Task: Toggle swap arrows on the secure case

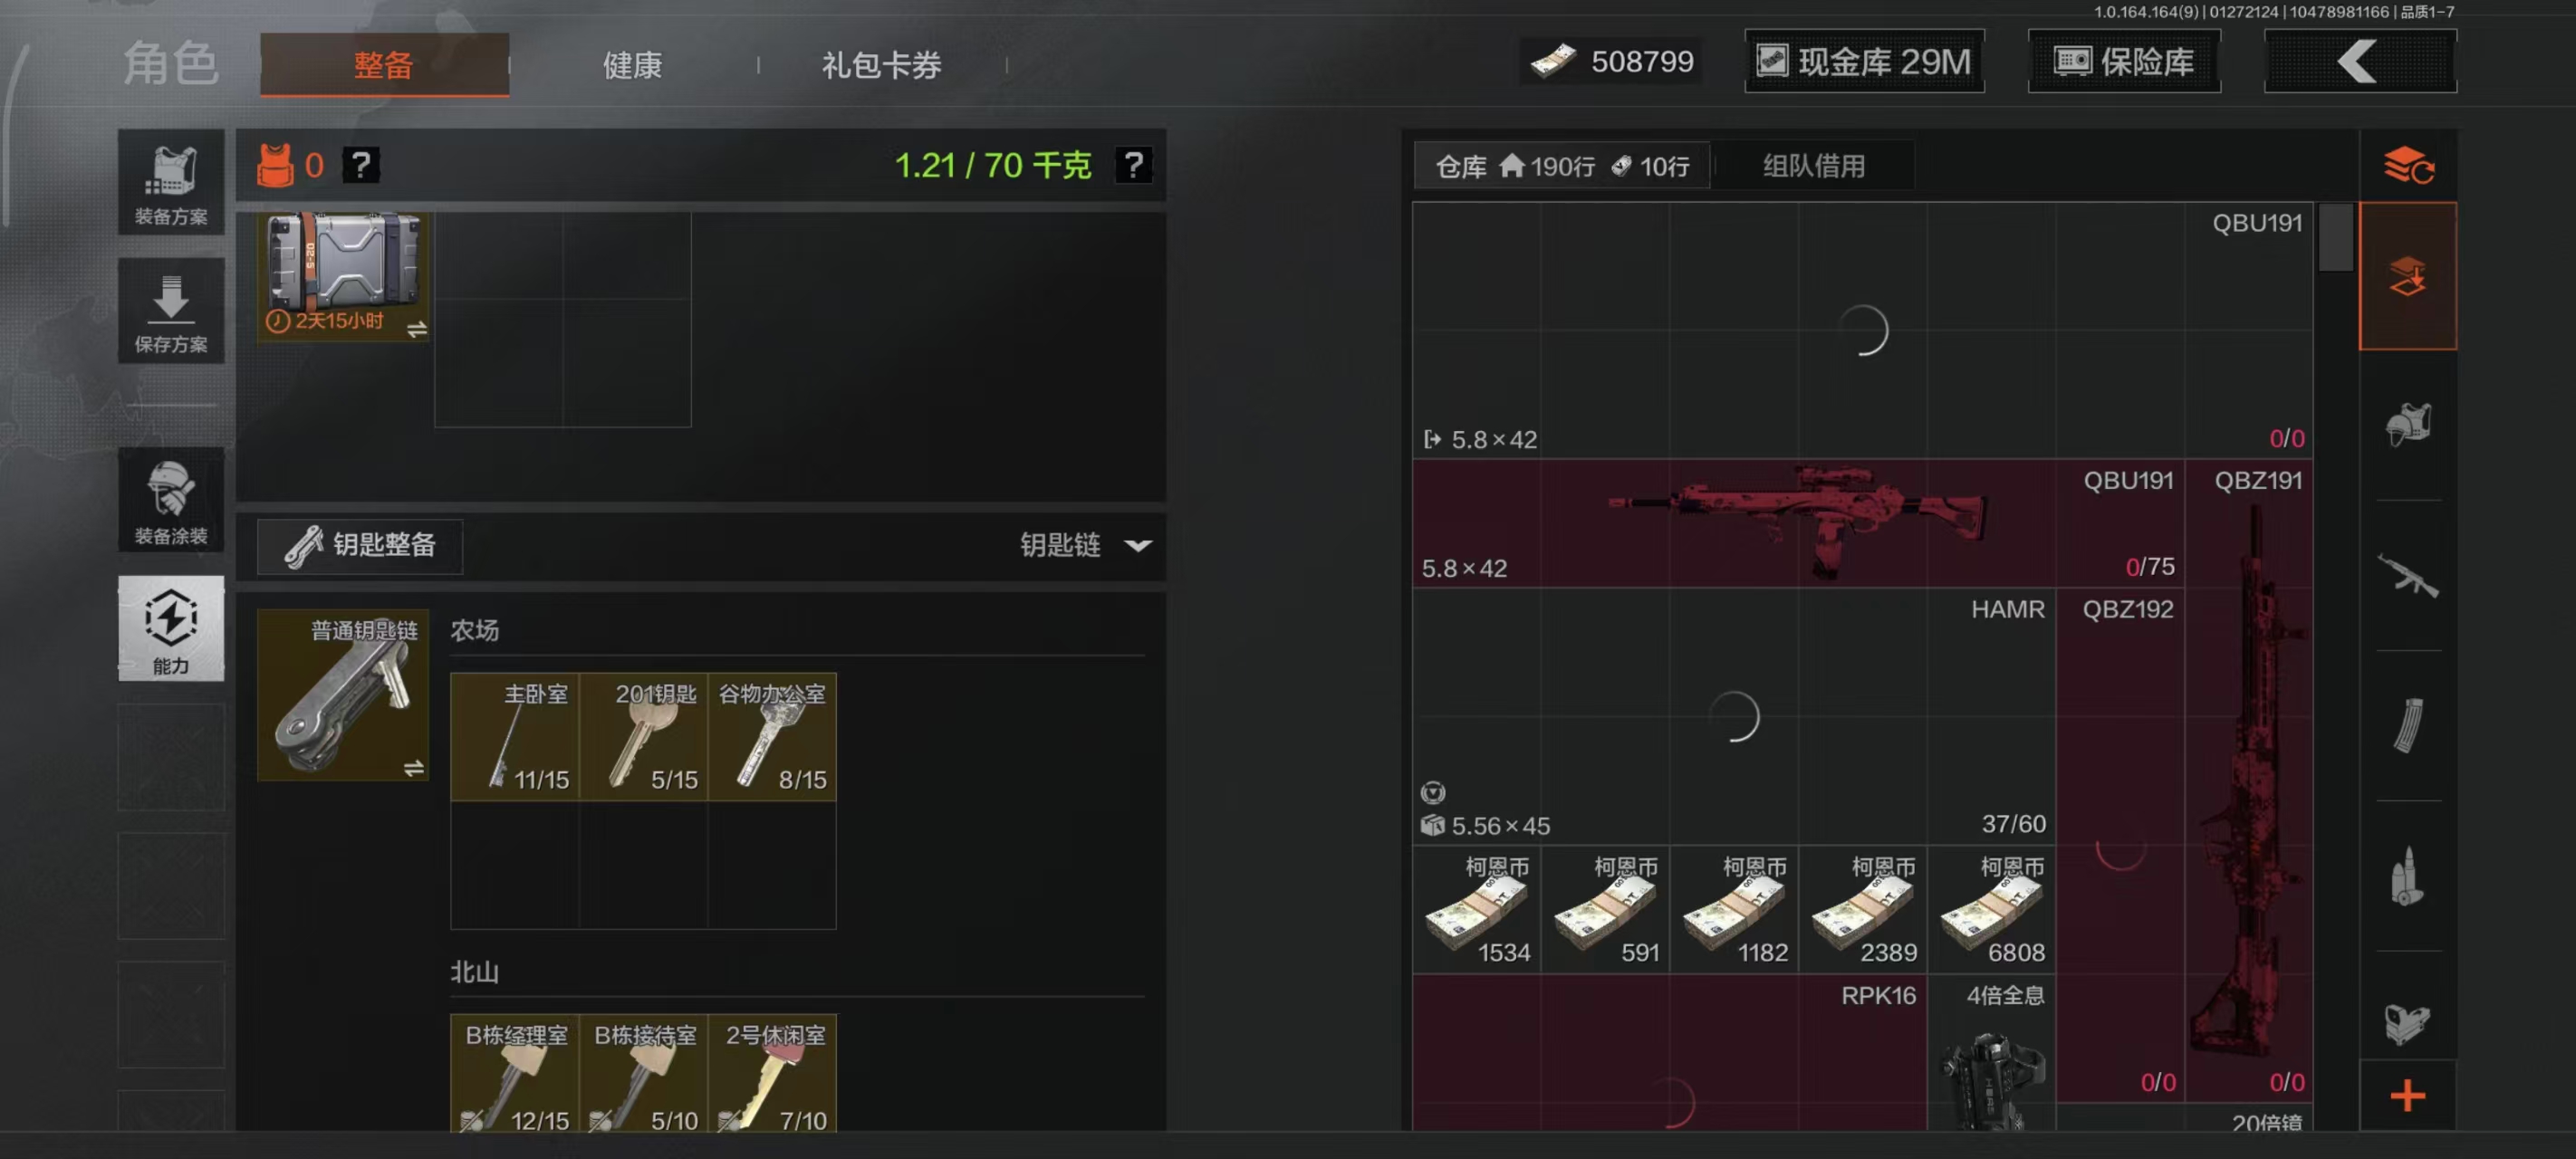Action: click(417, 329)
